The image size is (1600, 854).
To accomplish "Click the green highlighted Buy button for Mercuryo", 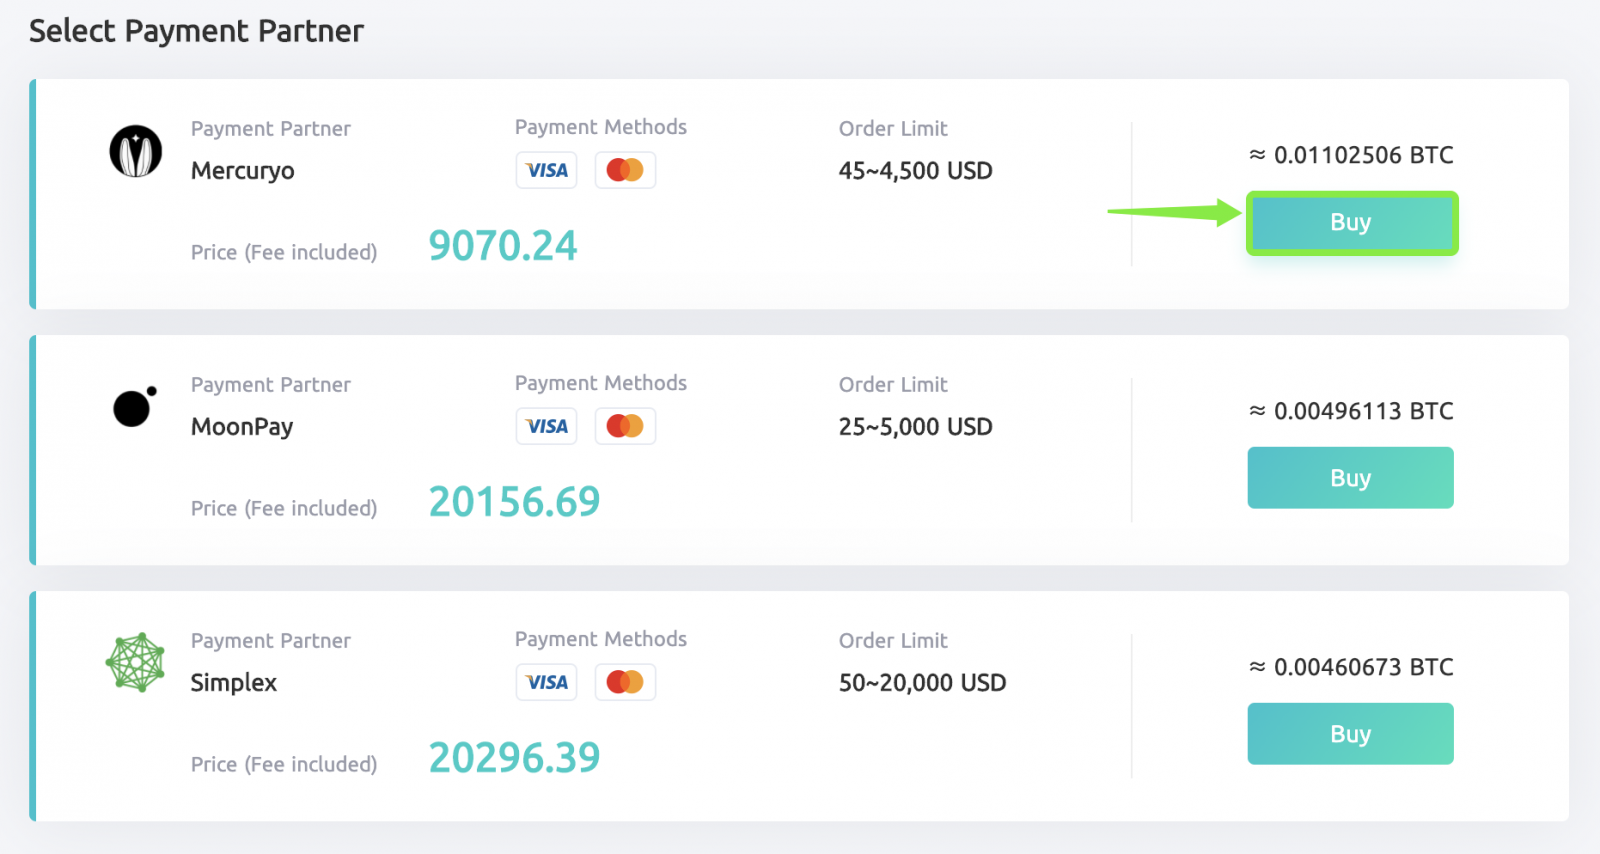I will tap(1351, 223).
